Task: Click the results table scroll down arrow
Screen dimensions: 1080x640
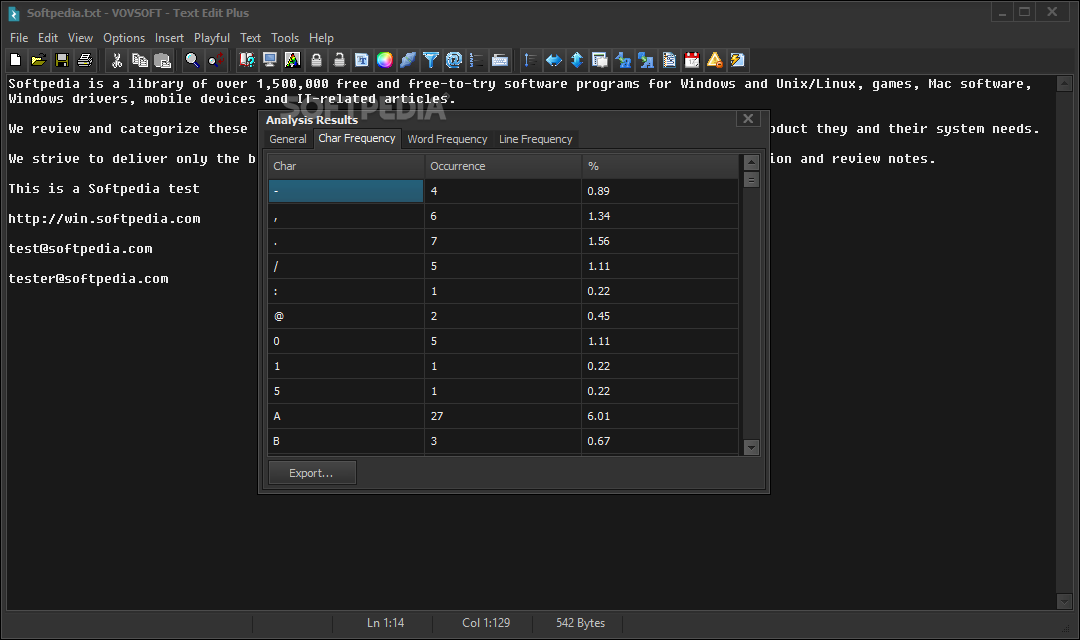Action: click(751, 447)
